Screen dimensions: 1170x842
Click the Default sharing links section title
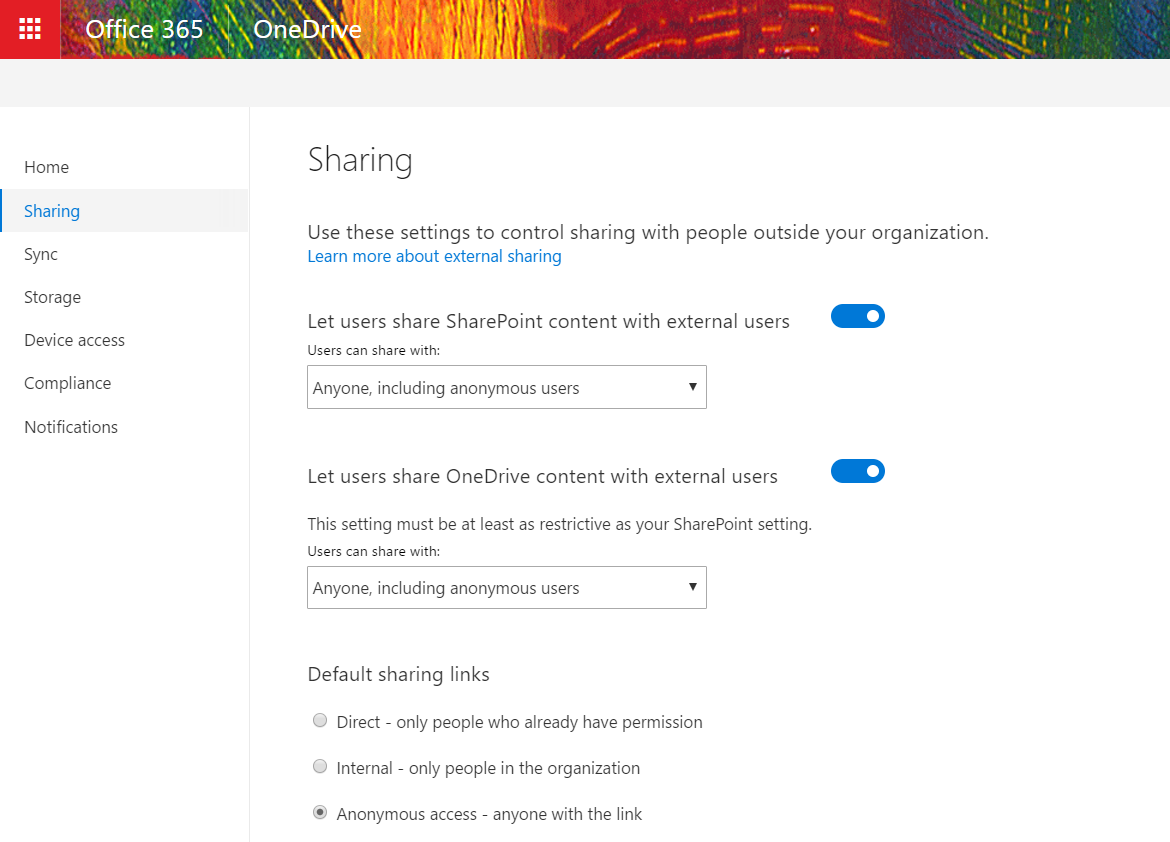point(398,674)
